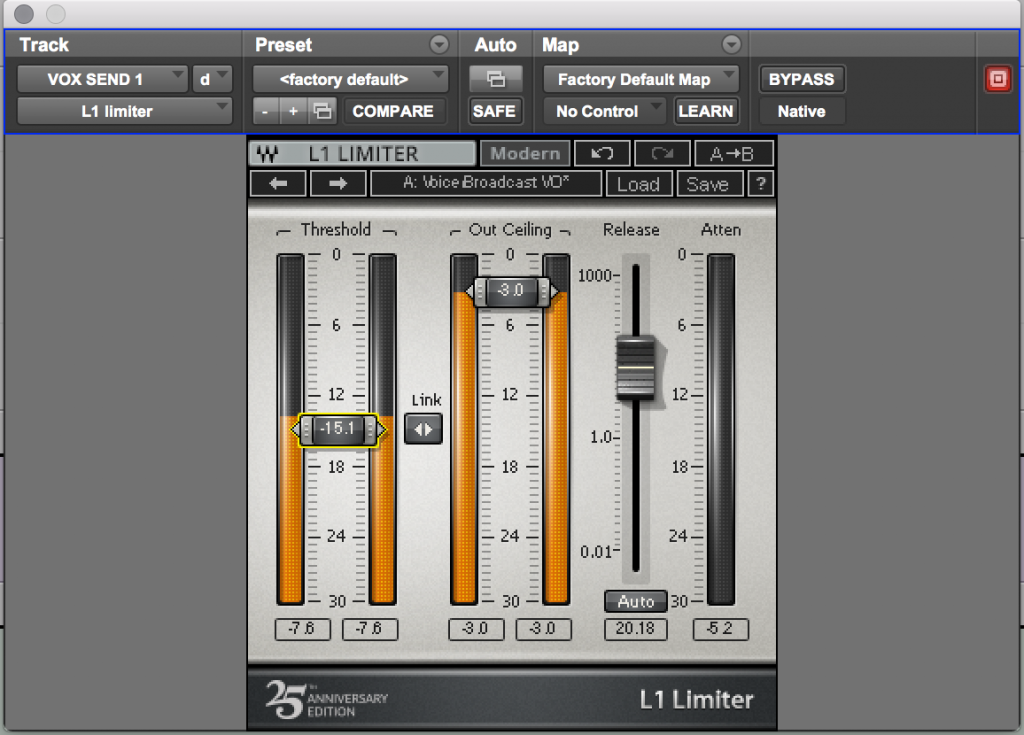
Task: Open the plug-in automation enable window
Action: 496,79
